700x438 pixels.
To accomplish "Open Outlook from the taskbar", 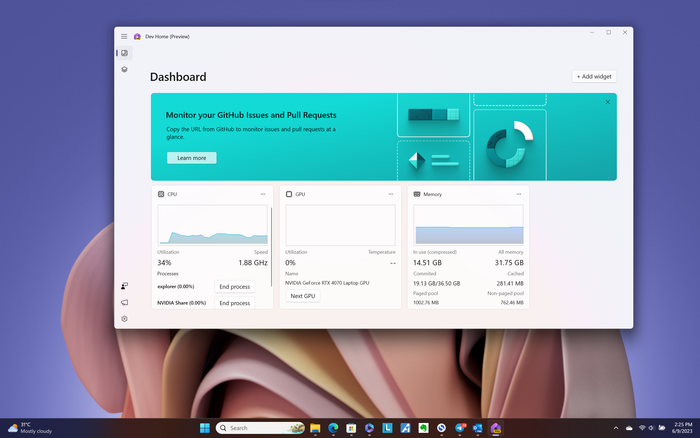I will click(478, 428).
